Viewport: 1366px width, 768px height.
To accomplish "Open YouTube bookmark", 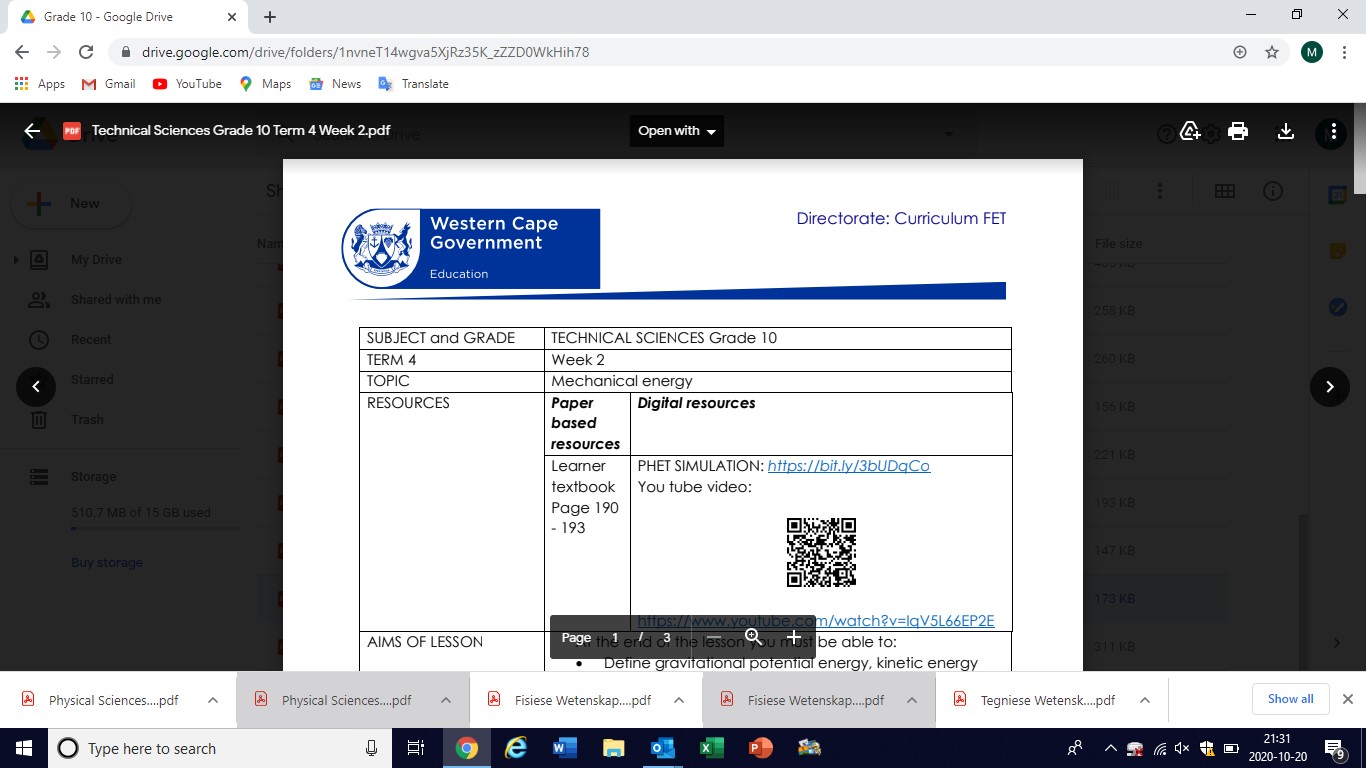I will tap(187, 84).
